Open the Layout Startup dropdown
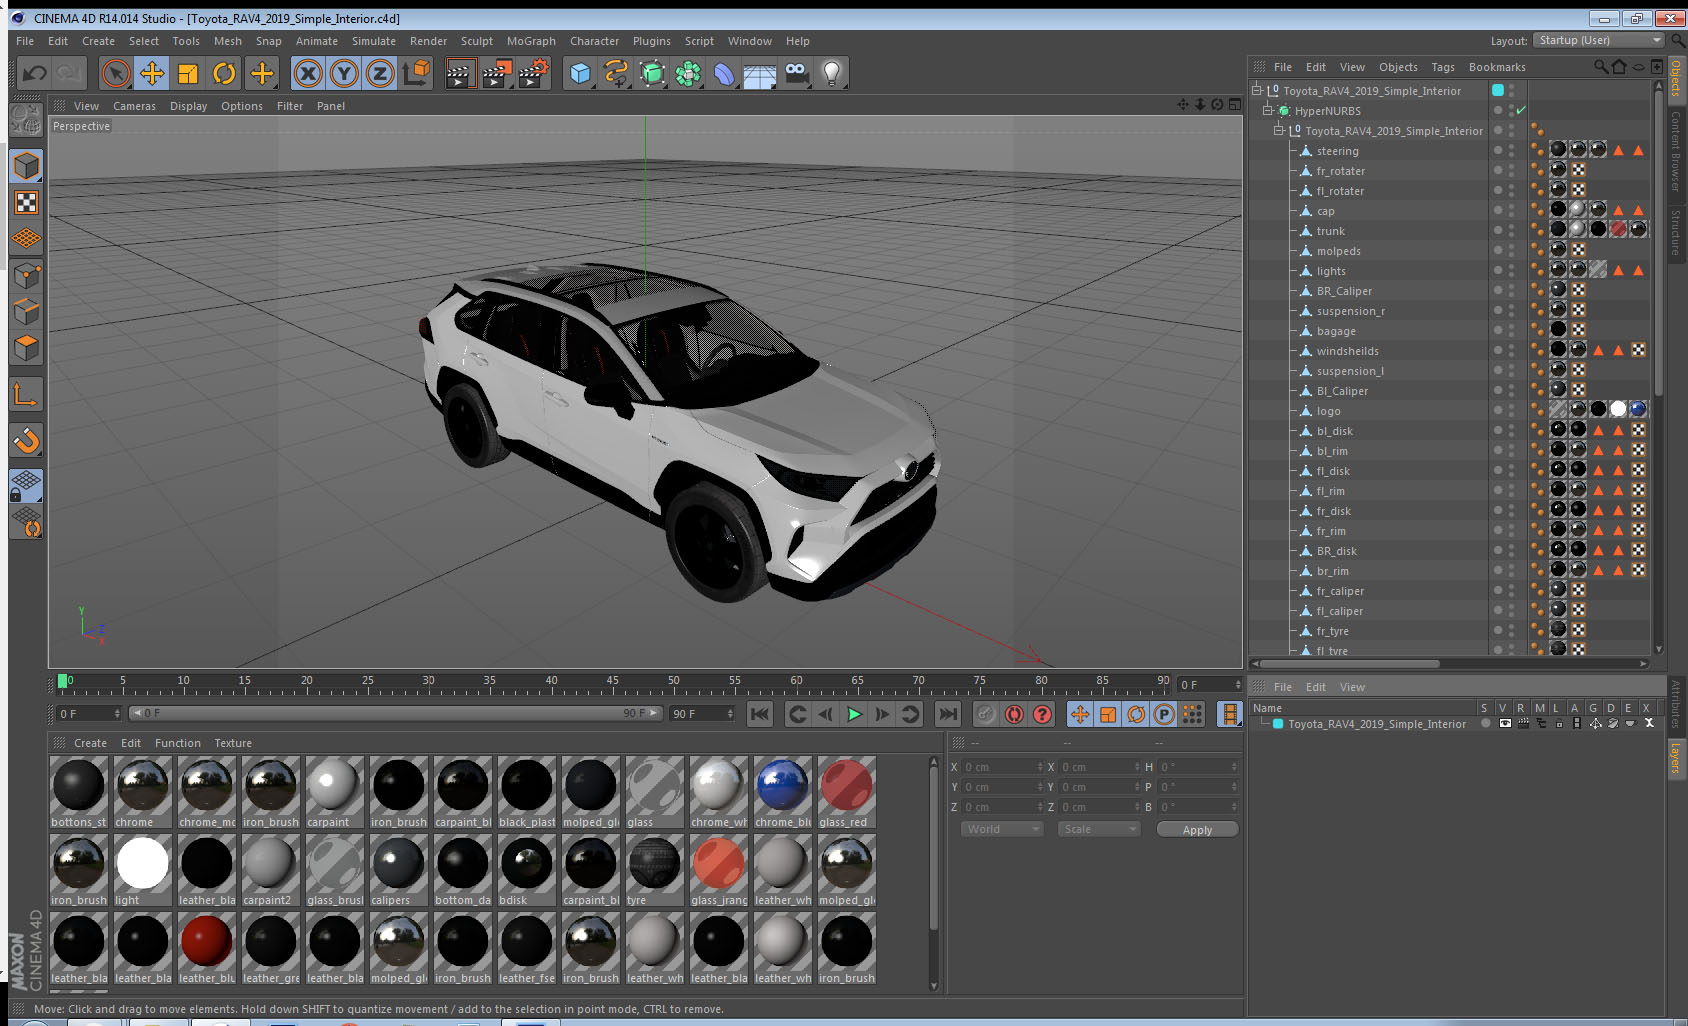Viewport: 1688px width, 1026px height. [1598, 40]
